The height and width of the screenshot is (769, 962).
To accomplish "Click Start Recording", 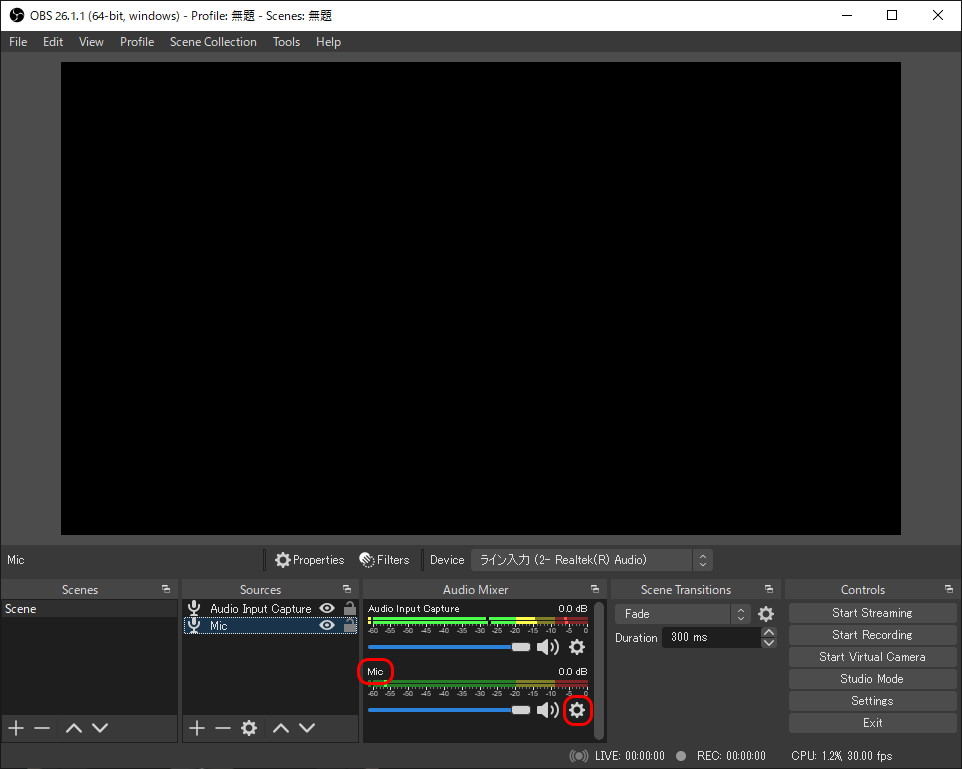I will pos(872,635).
